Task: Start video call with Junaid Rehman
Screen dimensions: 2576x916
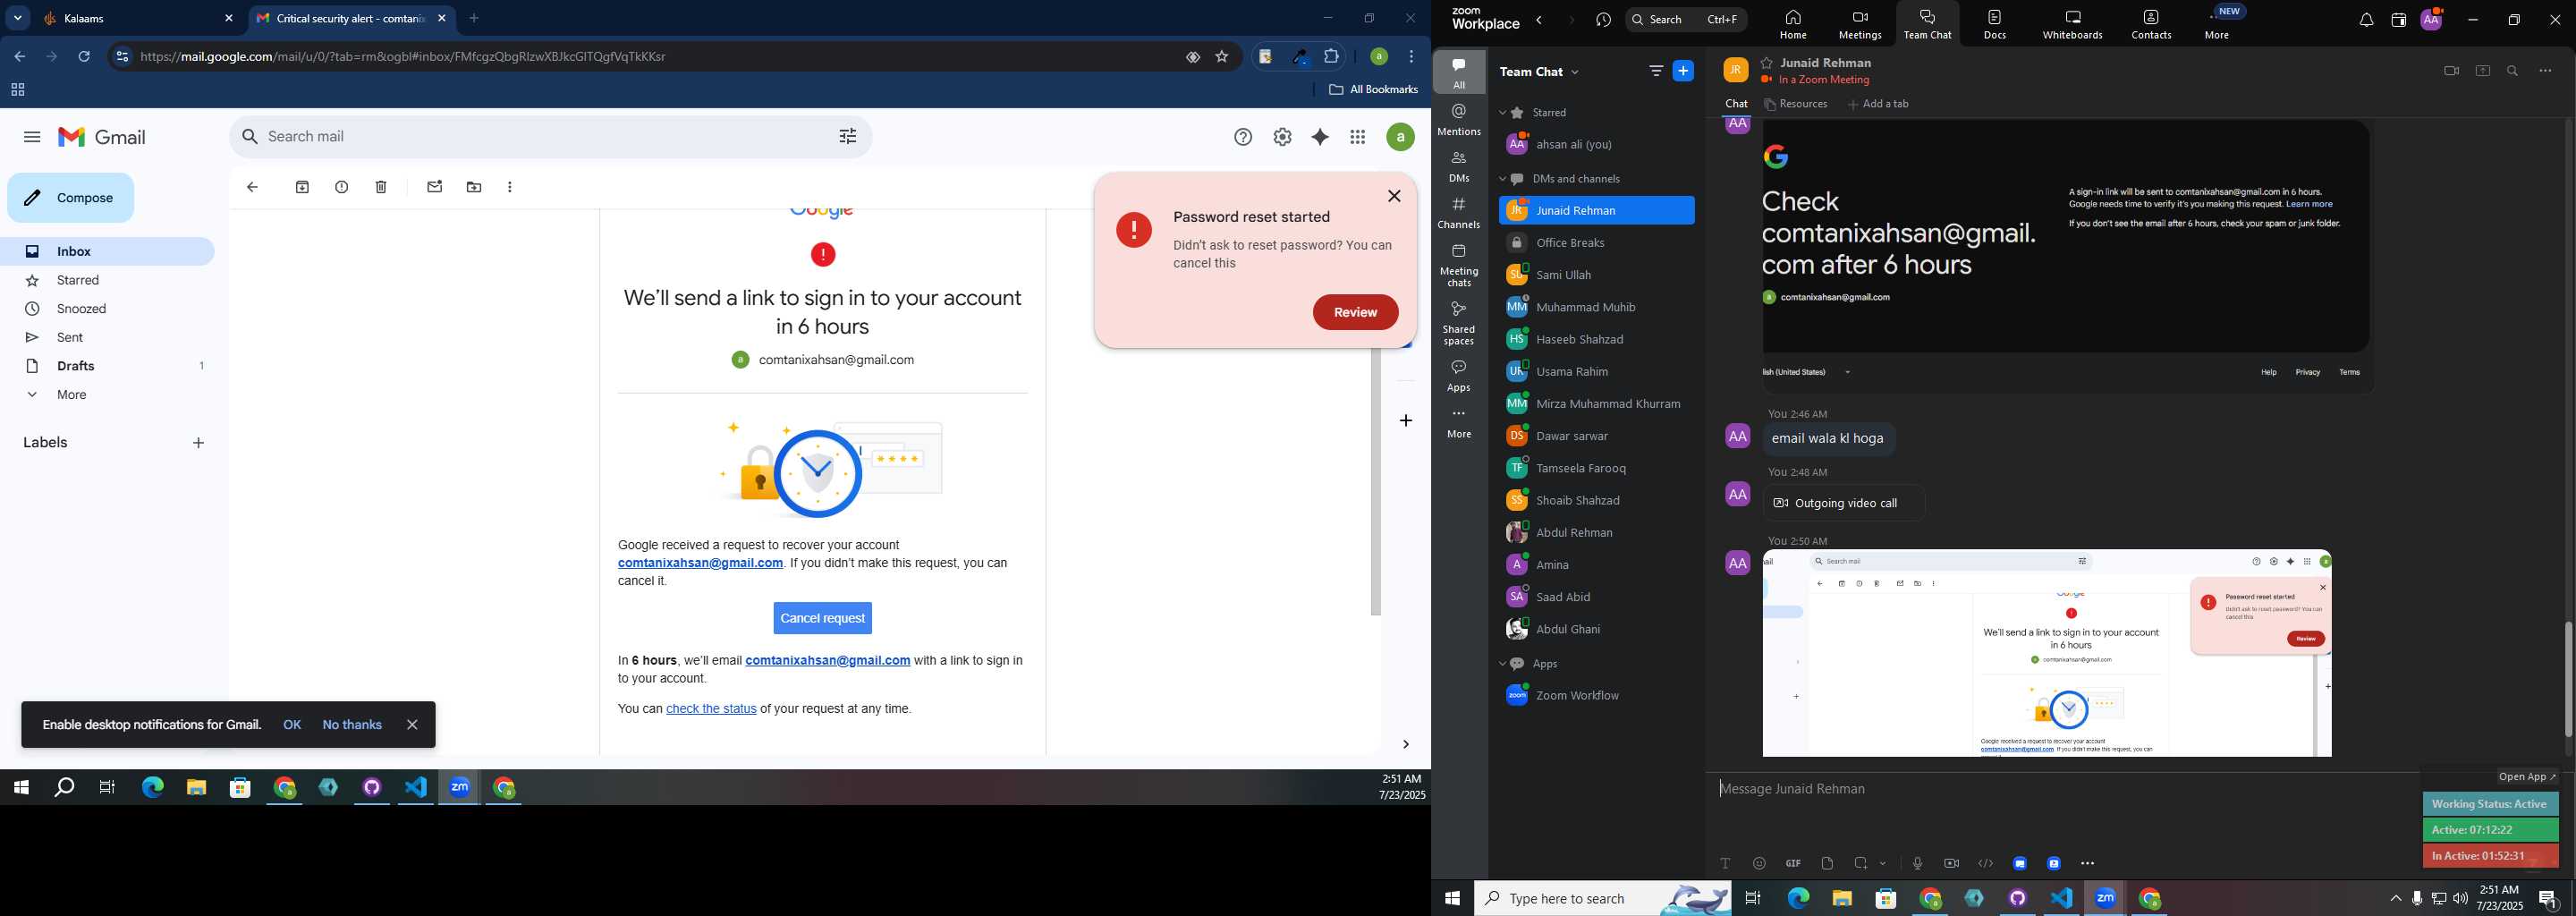Action: pos(2451,71)
